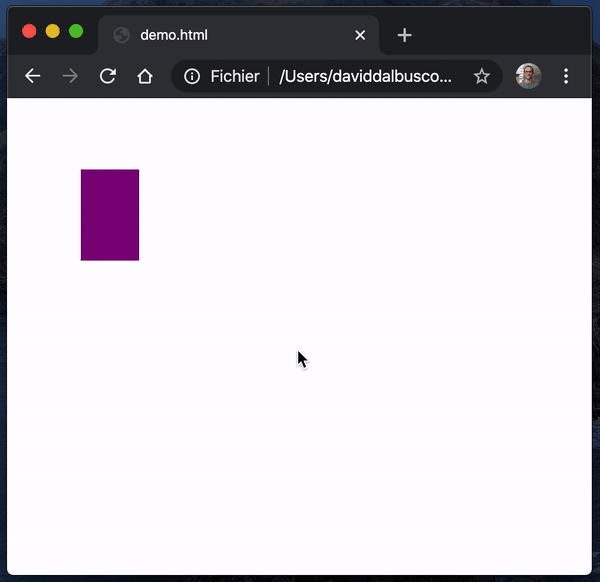Screen dimensions: 600x582
Task: Open the home page via house icon
Action: point(145,76)
